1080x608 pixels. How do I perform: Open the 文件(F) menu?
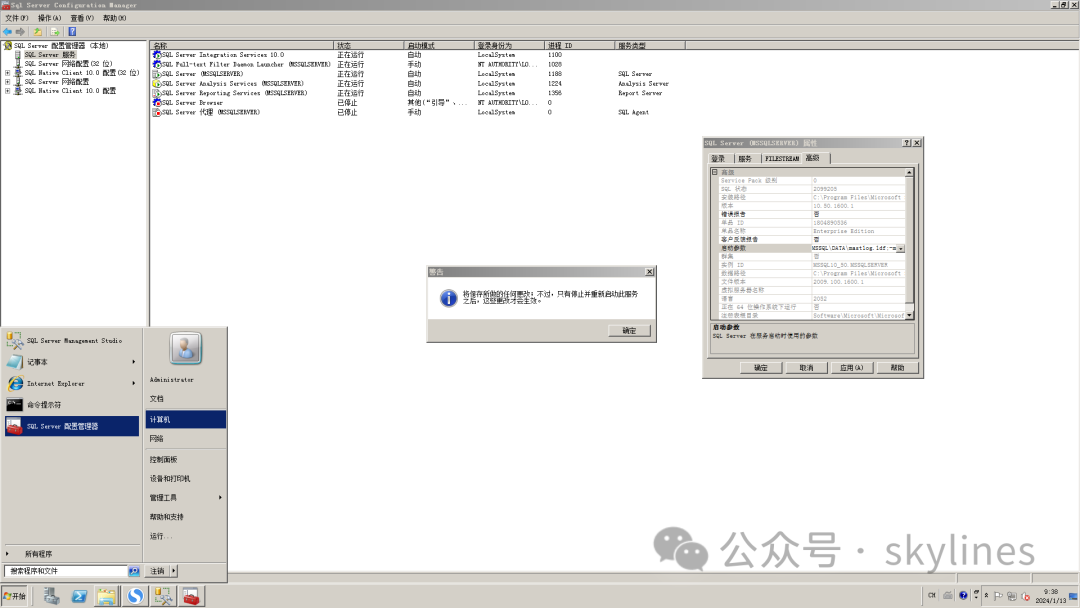point(17,18)
